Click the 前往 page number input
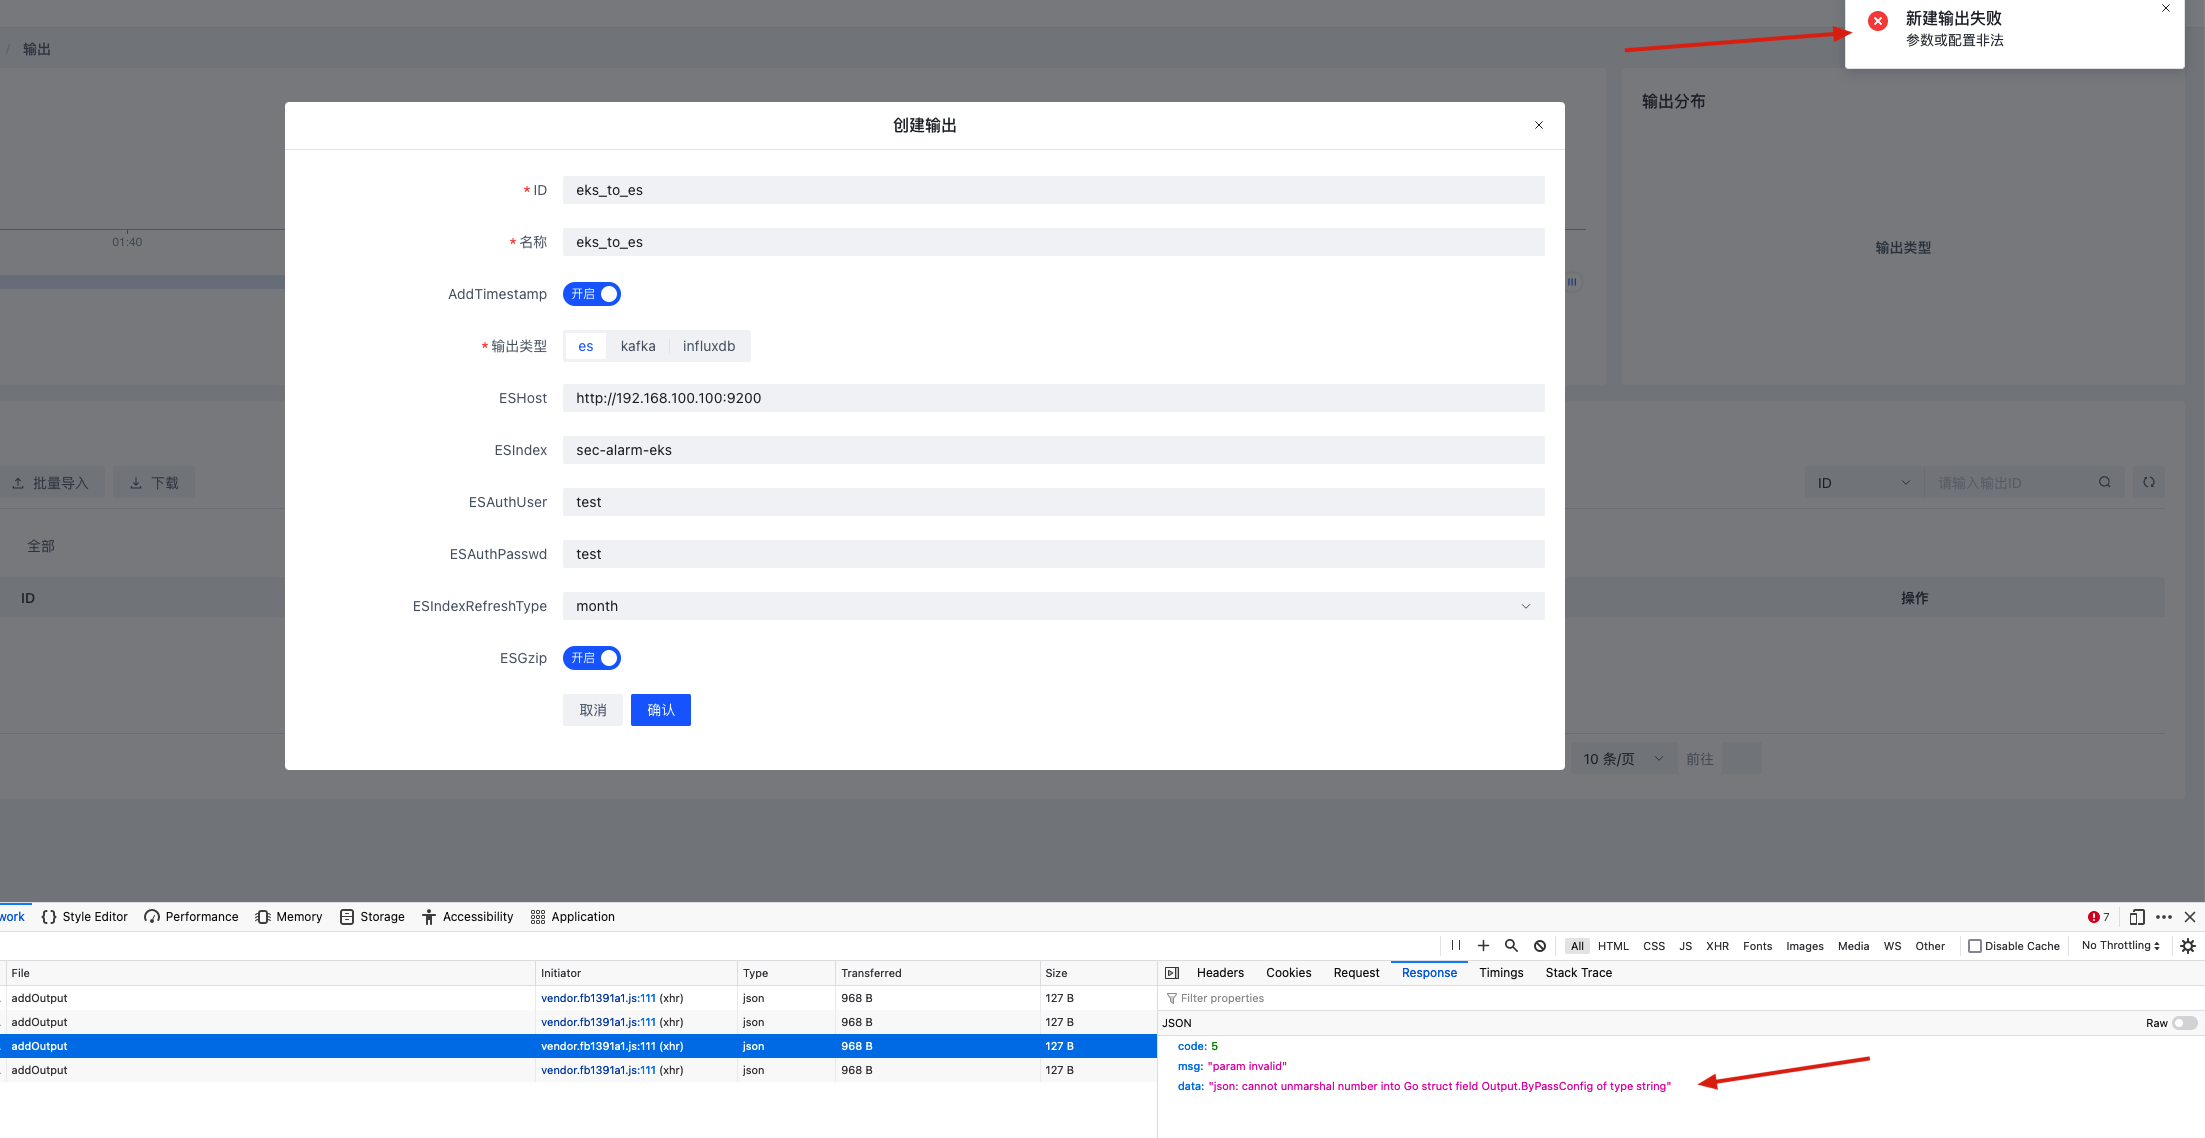This screenshot has width=2205, height=1138. coord(1742,759)
